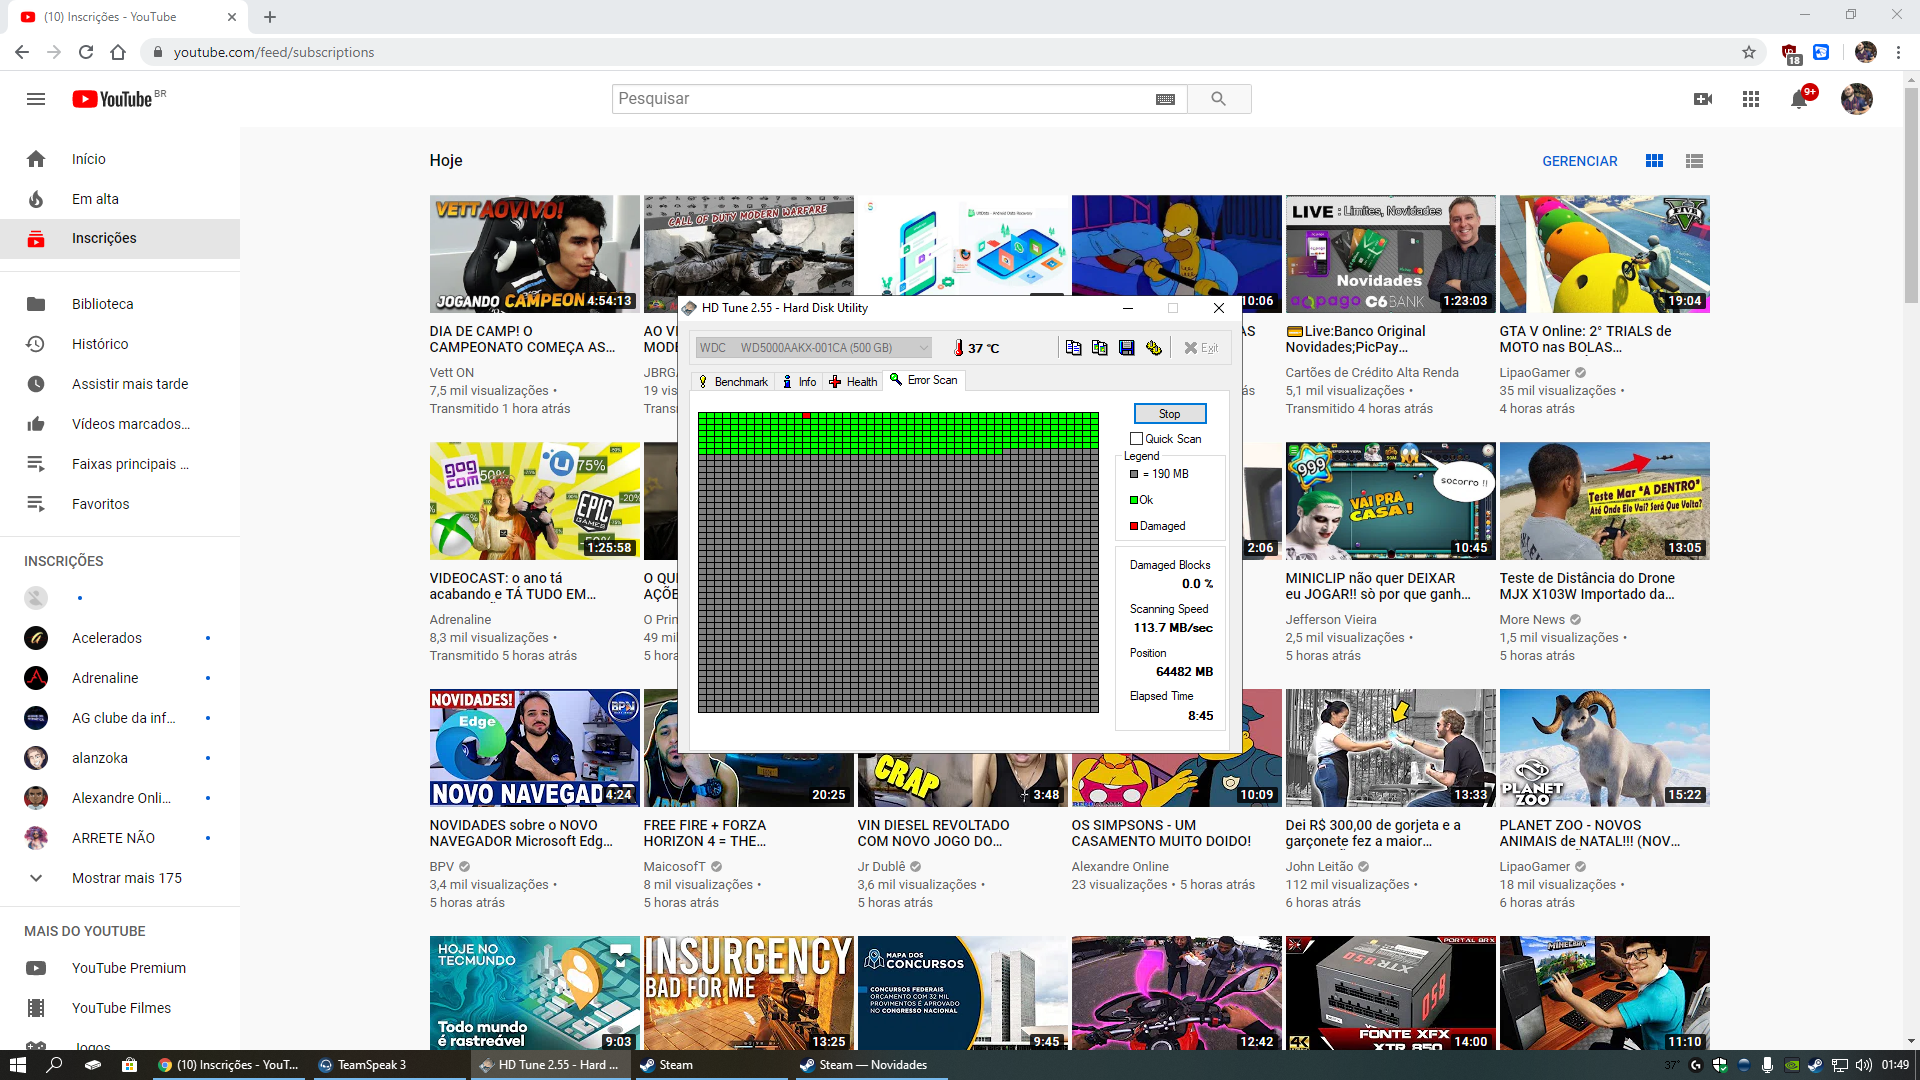
Task: Open Vídeos marcados playlist
Action: pyautogui.click(x=120, y=424)
